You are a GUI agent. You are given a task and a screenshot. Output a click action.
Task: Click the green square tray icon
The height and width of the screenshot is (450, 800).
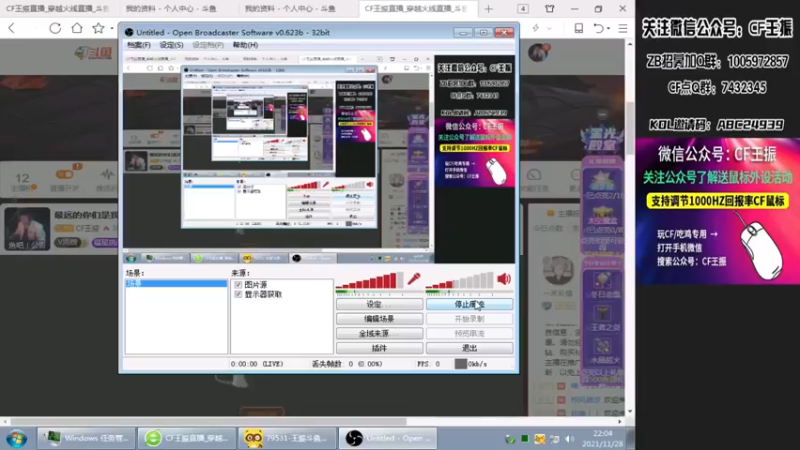(524, 439)
